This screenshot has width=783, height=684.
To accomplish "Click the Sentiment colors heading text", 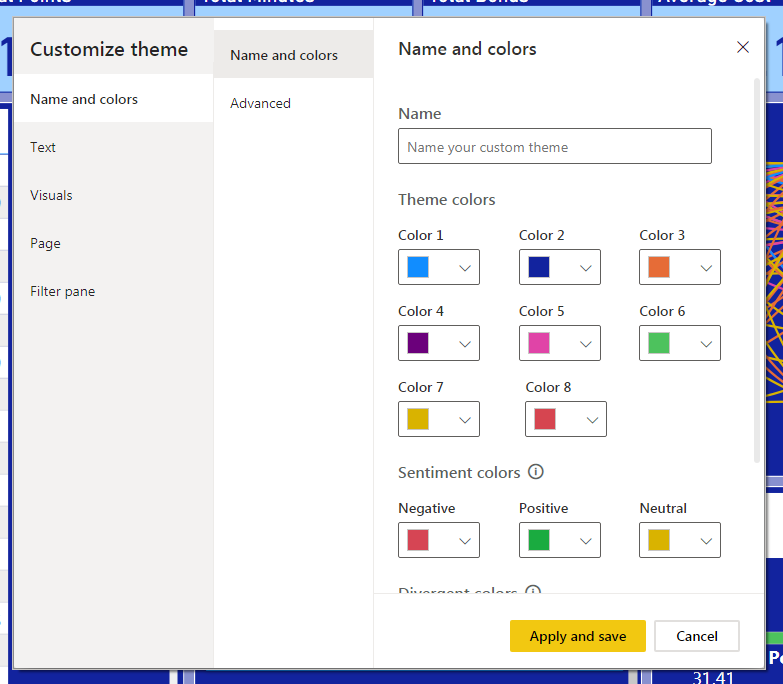I will (x=459, y=472).
